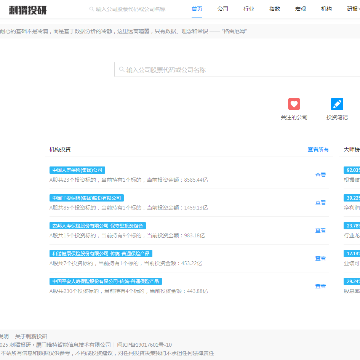Click the view link on the fourth institution row
The width and height of the screenshot is (360, 360).
tap(320, 258)
